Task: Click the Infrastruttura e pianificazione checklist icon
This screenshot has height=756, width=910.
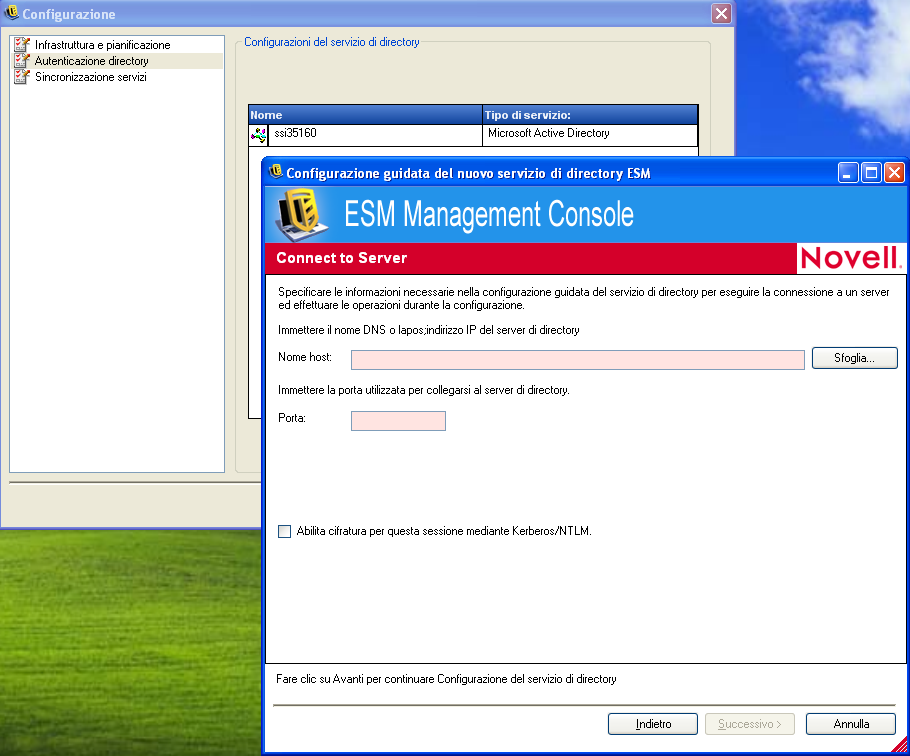Action: (22, 45)
